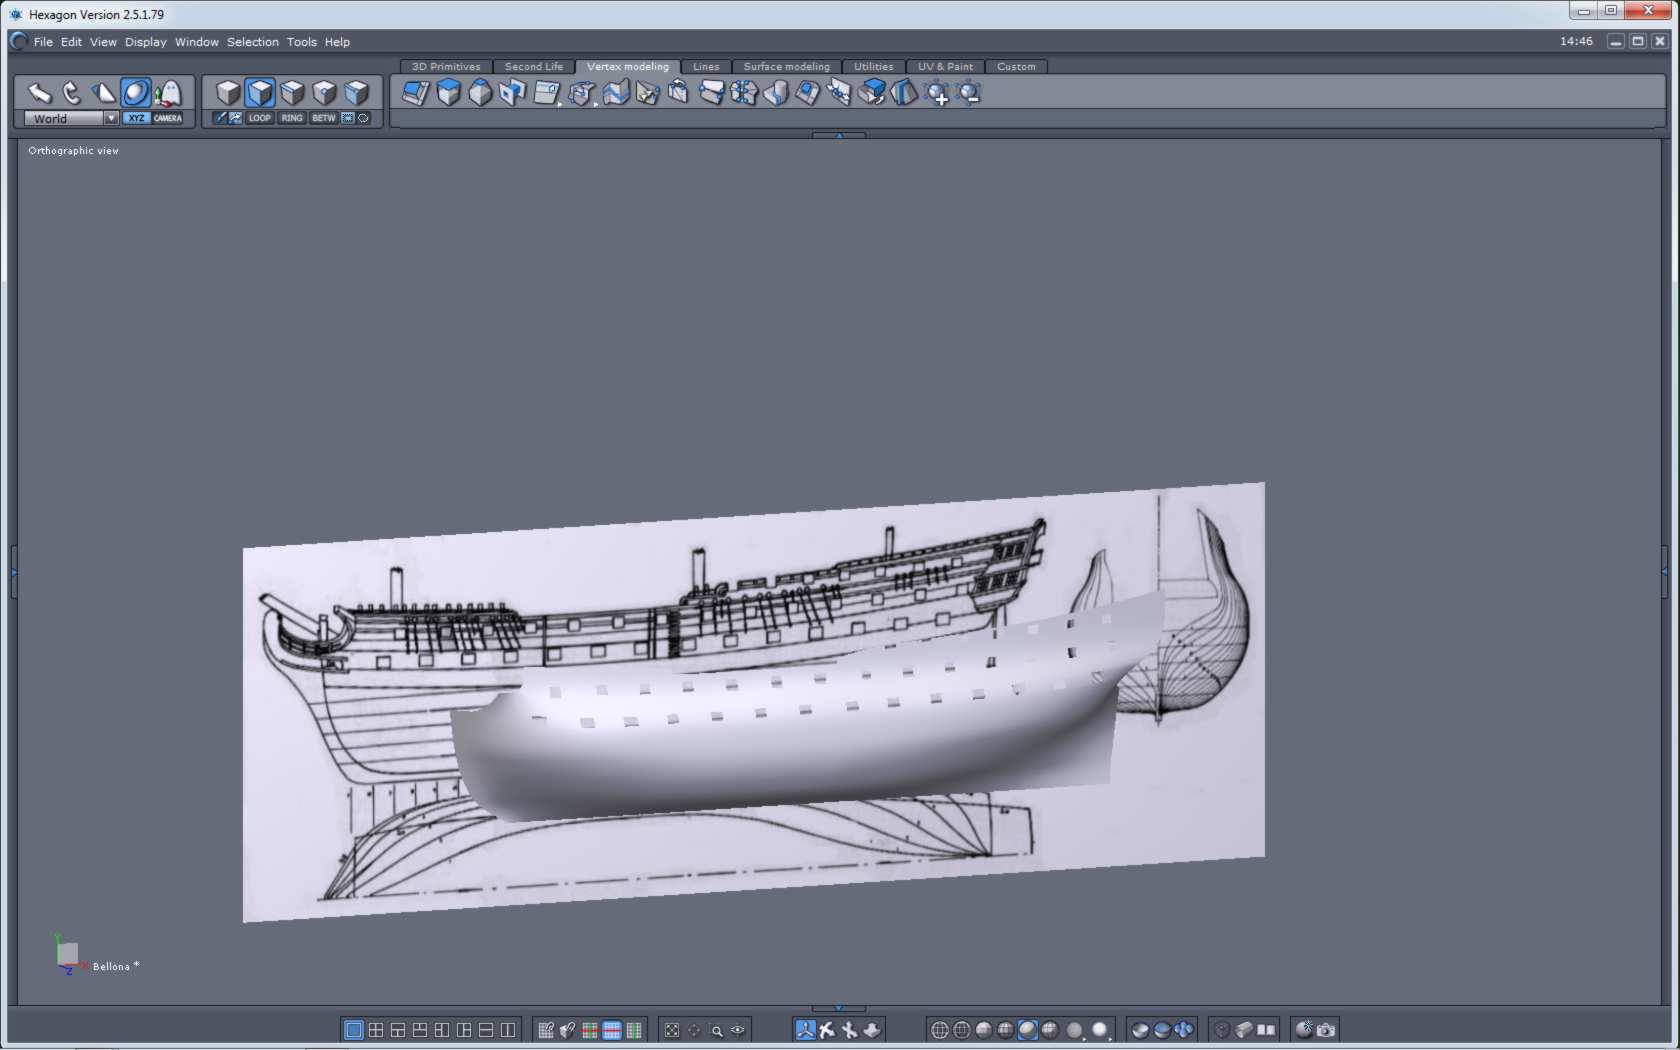Viewport: 1680px width, 1050px height.
Task: Click the RING selection button
Action: pos(292,118)
